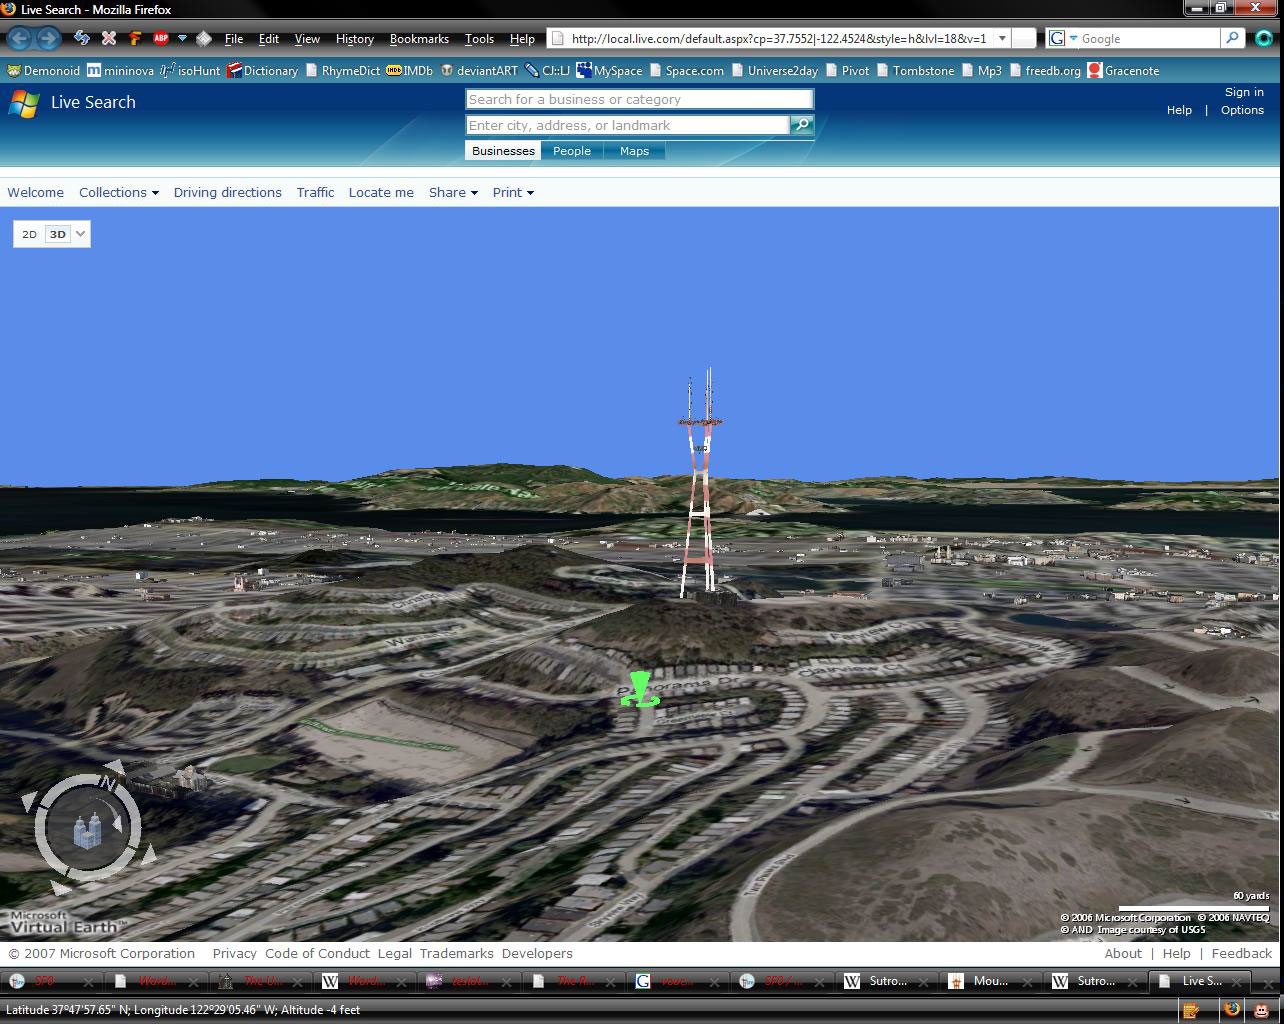Open the Adblock Plus ABP icon
This screenshot has height=1024, width=1284.
tap(160, 39)
